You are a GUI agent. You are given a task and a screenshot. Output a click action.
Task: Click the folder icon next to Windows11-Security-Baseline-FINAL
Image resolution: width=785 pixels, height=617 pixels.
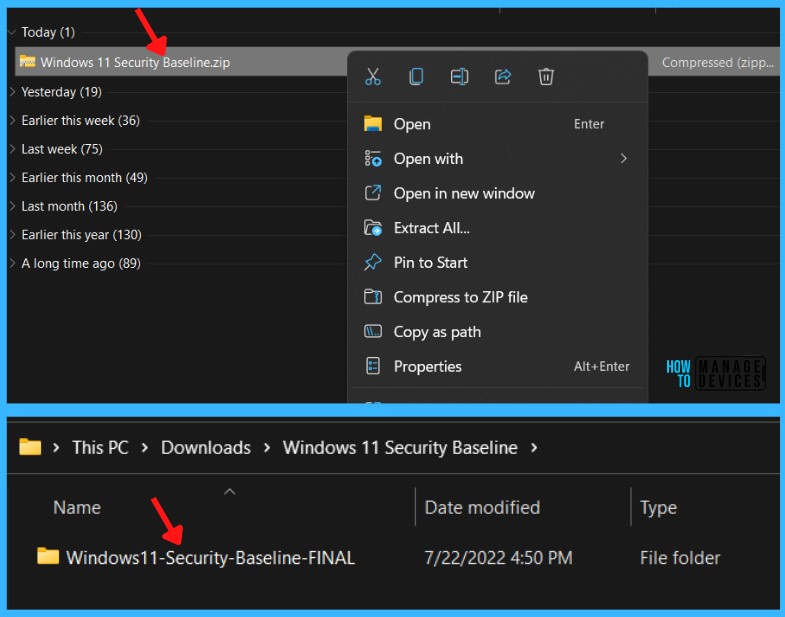48,556
